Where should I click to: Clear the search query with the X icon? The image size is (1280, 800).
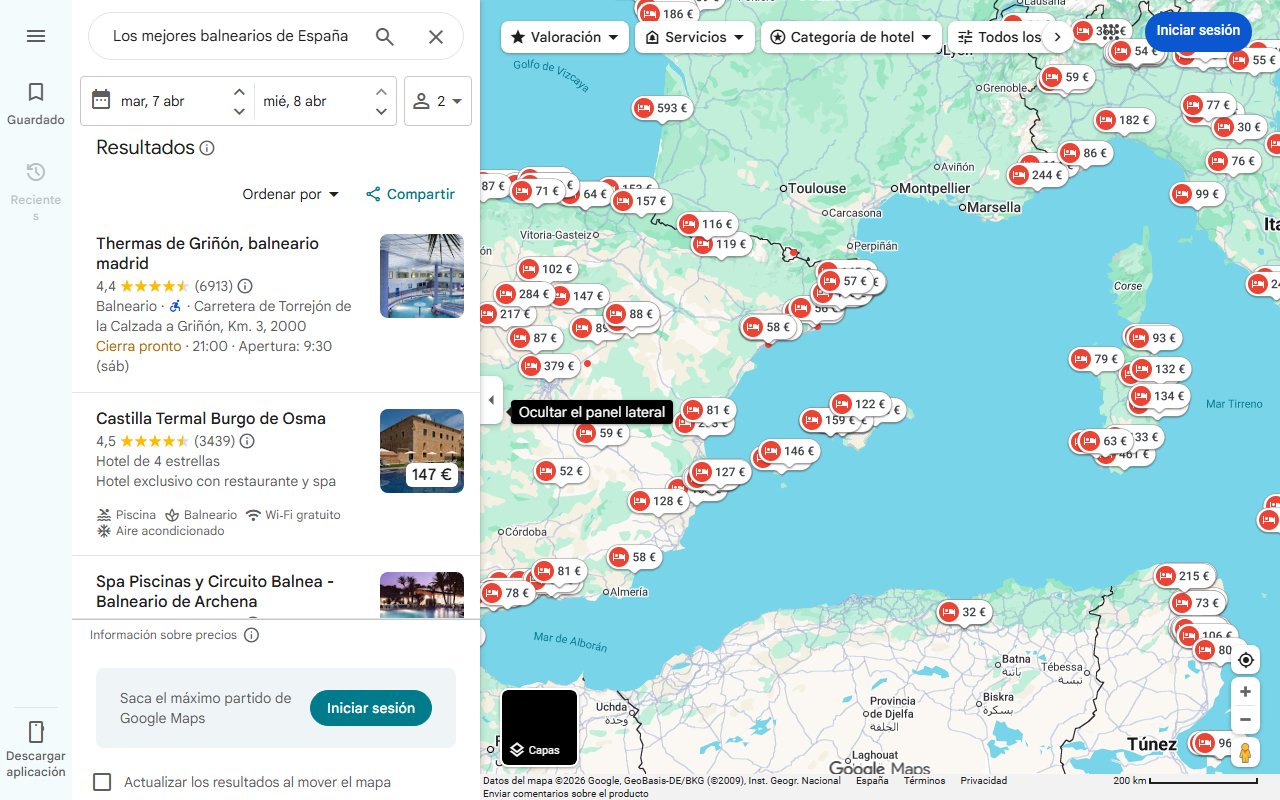[x=436, y=35]
